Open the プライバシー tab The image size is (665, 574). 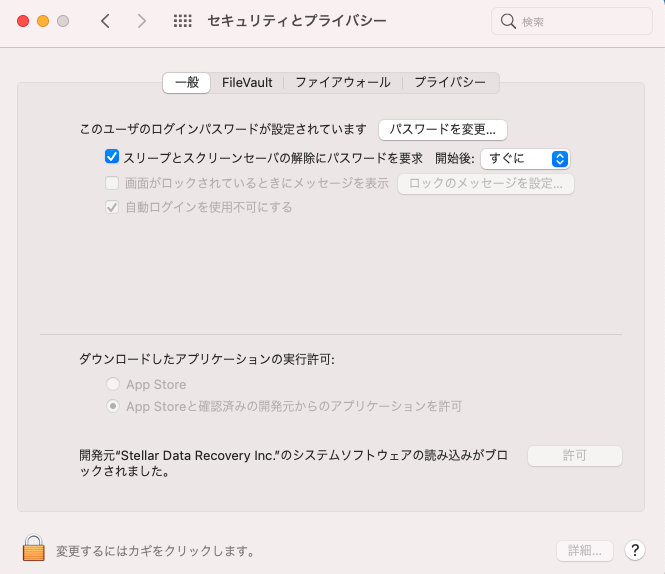(450, 82)
